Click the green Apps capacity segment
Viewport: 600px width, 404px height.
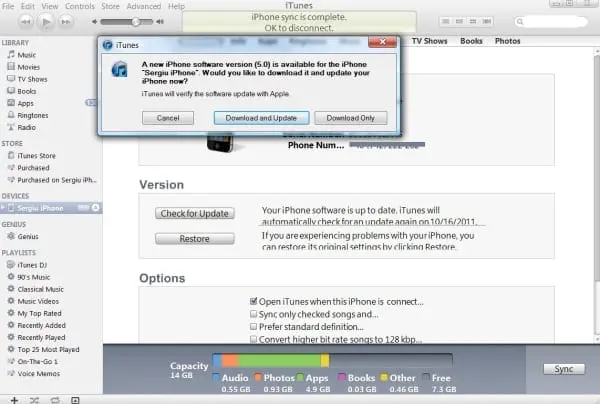(x=279, y=360)
